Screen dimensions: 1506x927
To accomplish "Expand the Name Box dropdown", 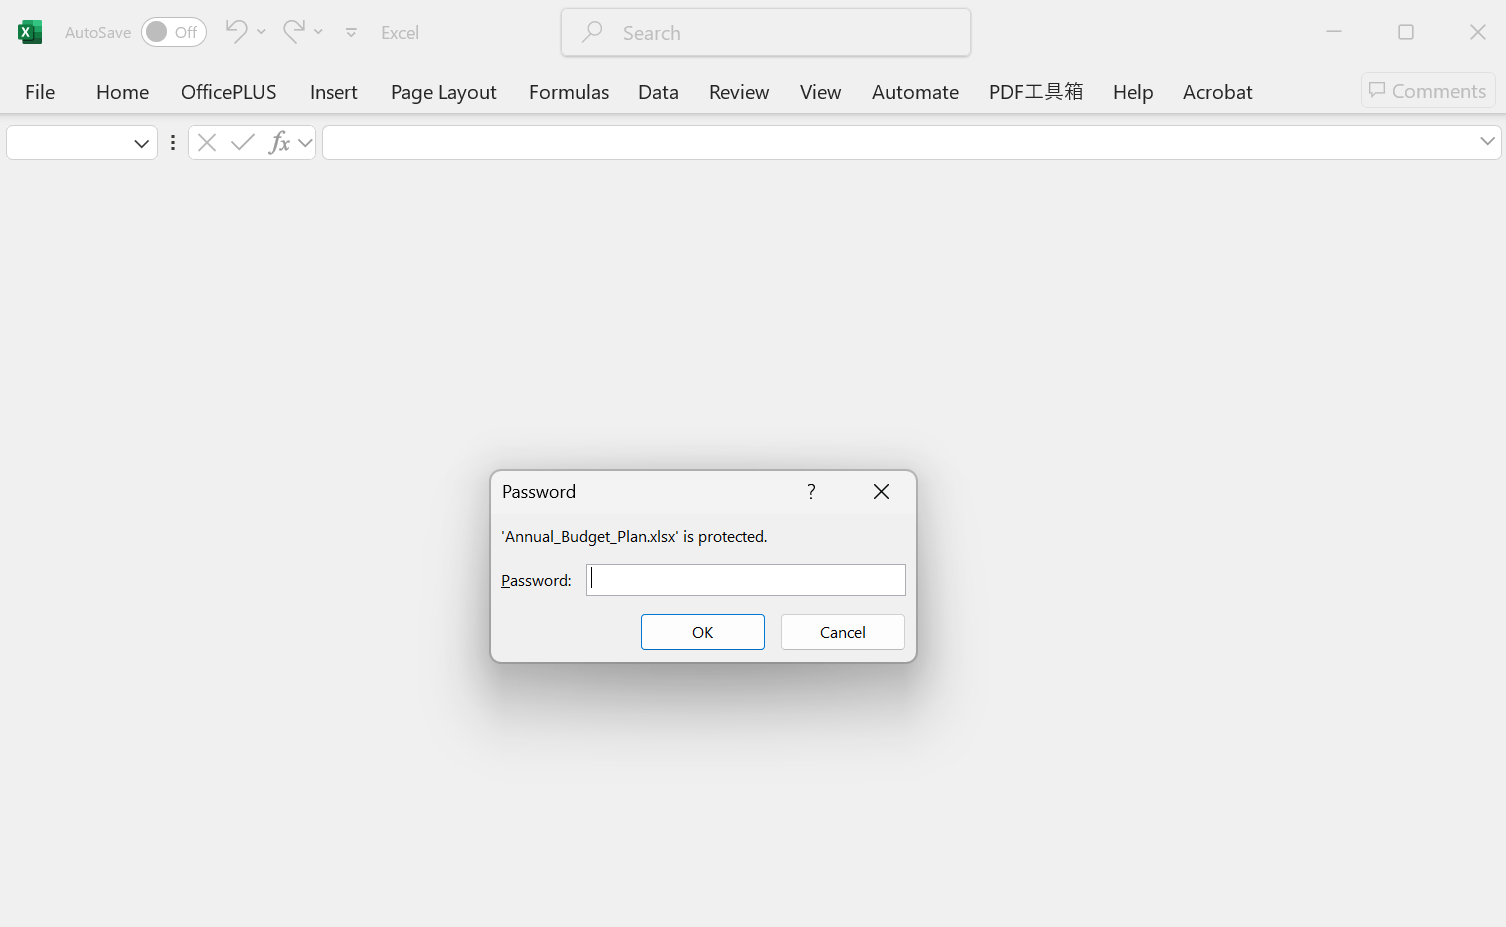I will tap(141, 143).
